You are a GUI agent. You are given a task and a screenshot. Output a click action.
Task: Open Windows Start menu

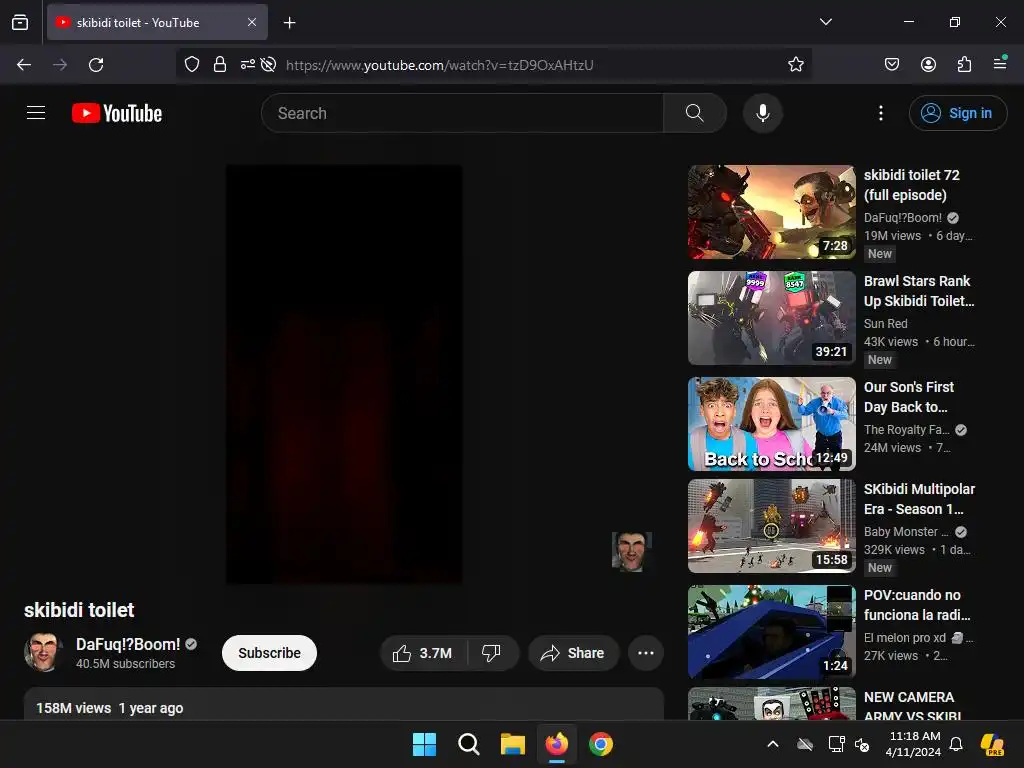[424, 744]
